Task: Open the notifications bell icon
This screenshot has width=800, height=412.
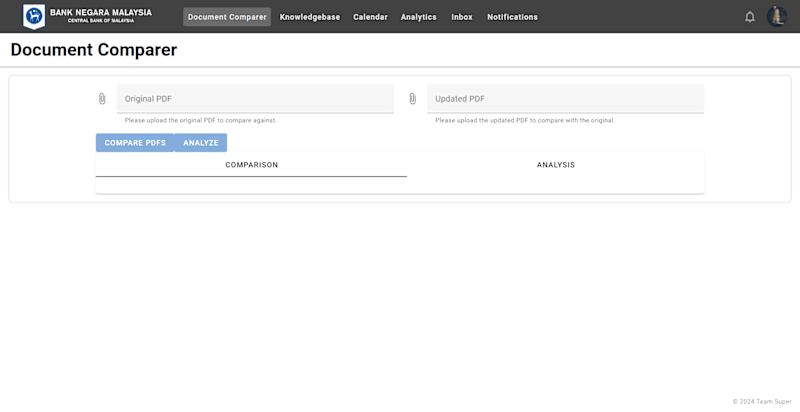Action: coord(749,17)
